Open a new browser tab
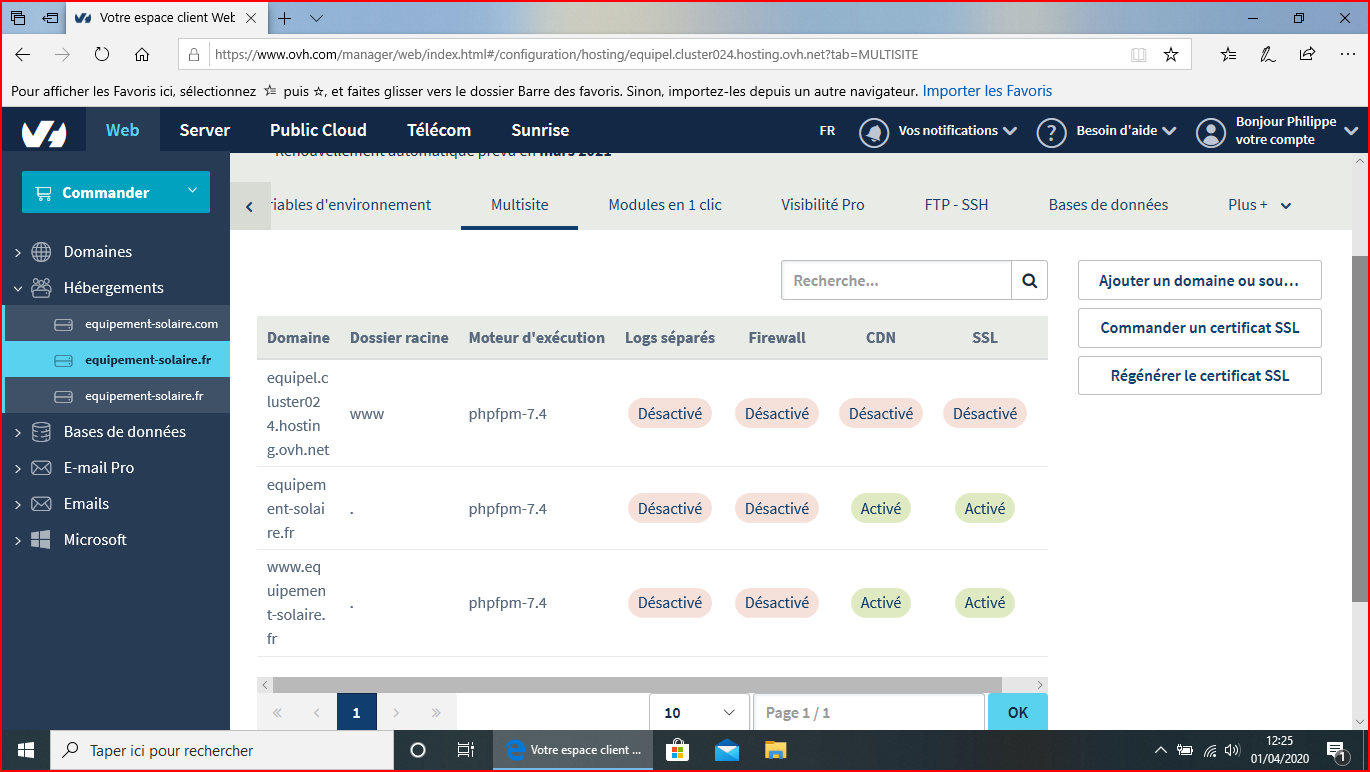Screen dimensions: 1370x772 285,18
